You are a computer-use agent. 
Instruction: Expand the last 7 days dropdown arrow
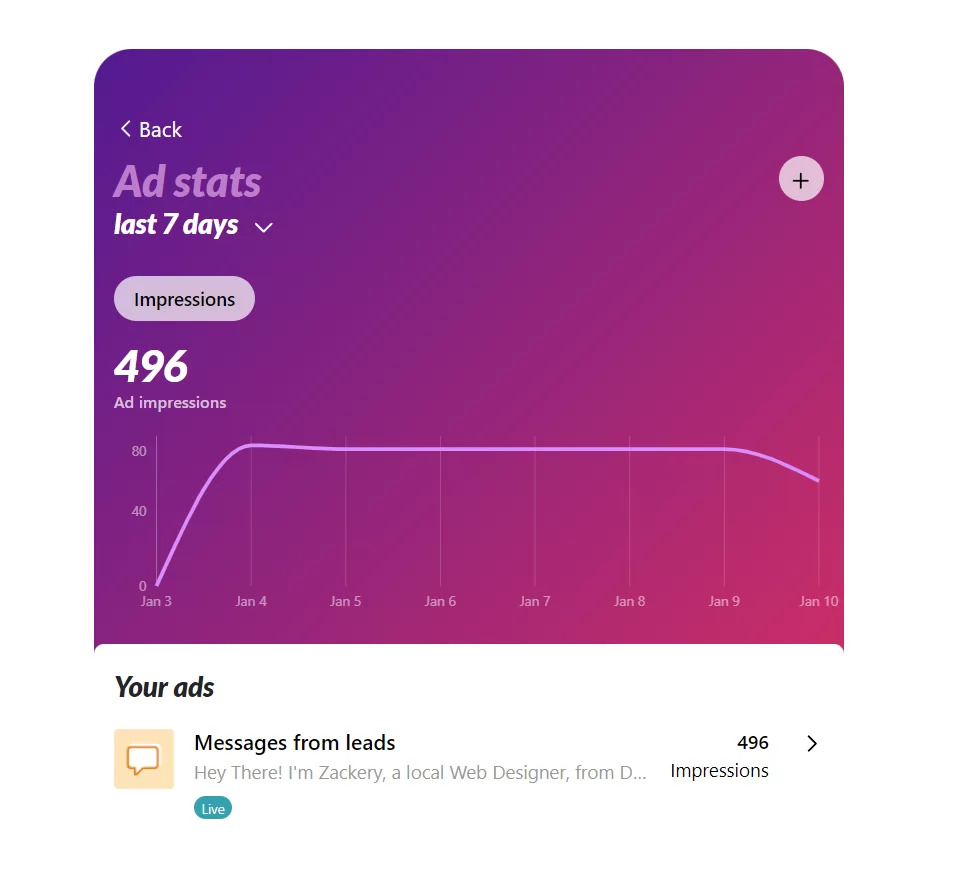(x=263, y=227)
